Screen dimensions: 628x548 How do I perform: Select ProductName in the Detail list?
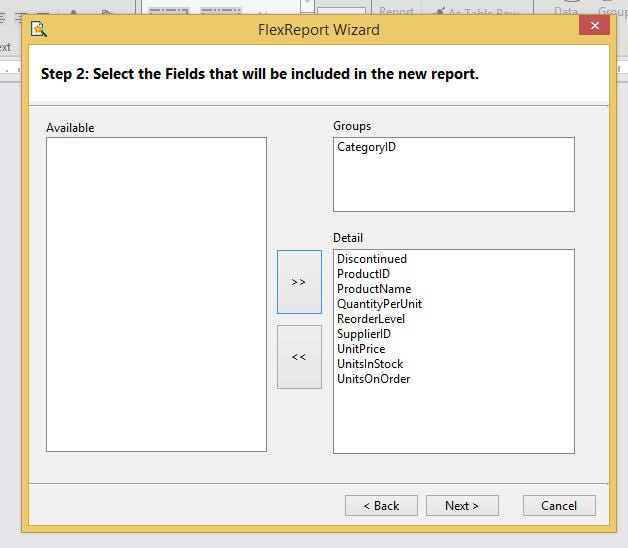coord(374,289)
